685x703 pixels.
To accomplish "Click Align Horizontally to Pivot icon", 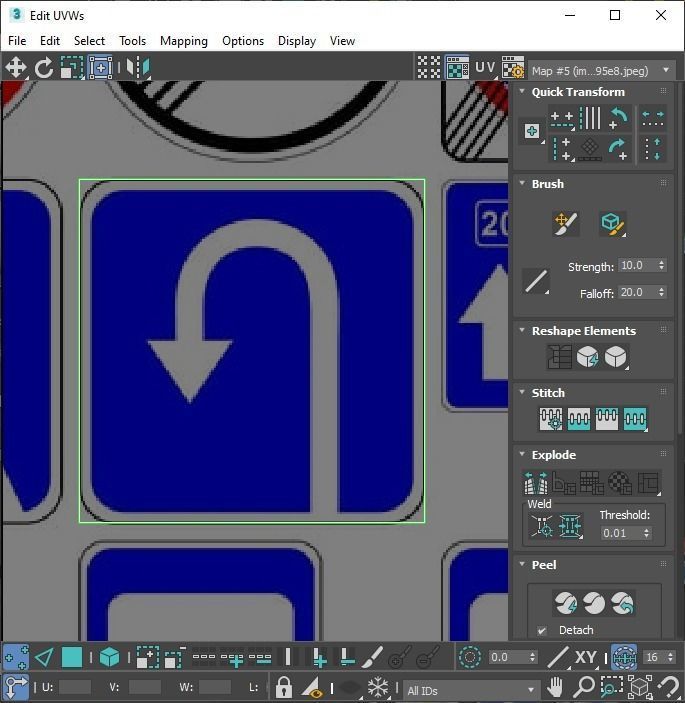I will [562, 119].
